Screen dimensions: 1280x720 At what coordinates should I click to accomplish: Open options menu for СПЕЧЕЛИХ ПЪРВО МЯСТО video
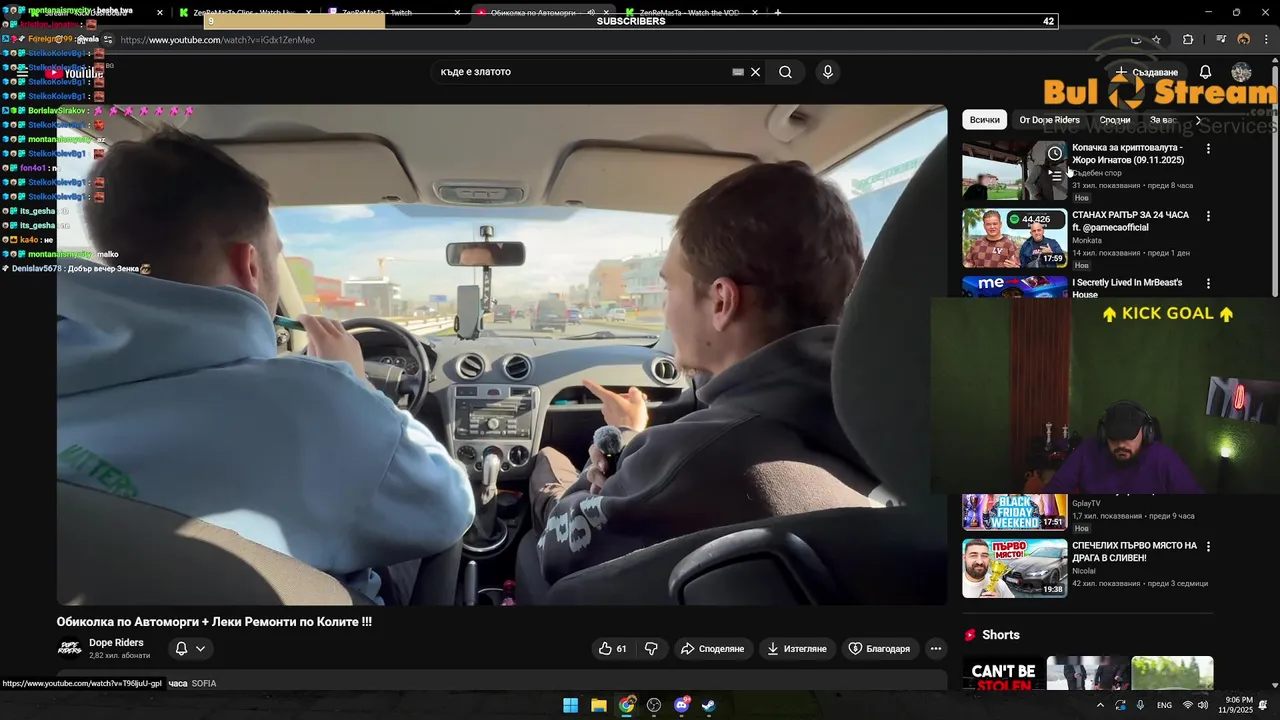pos(1208,547)
